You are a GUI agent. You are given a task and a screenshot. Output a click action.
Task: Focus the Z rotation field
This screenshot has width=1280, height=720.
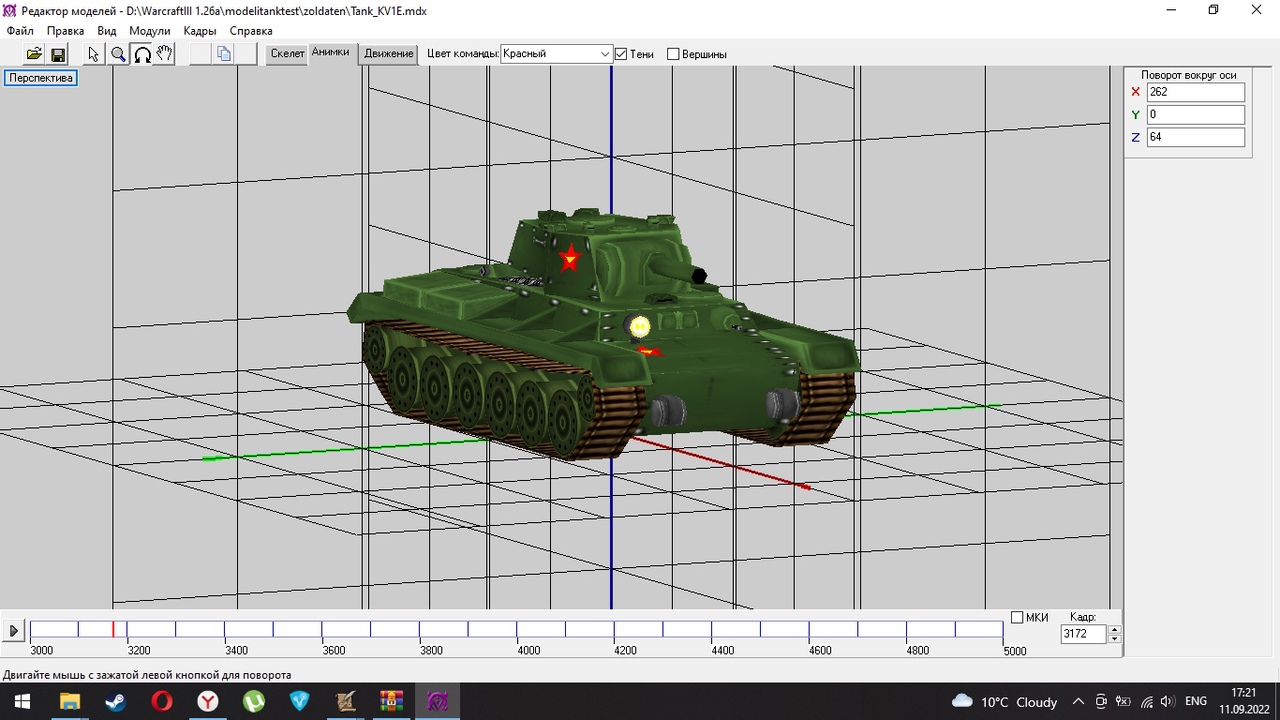pos(1196,137)
